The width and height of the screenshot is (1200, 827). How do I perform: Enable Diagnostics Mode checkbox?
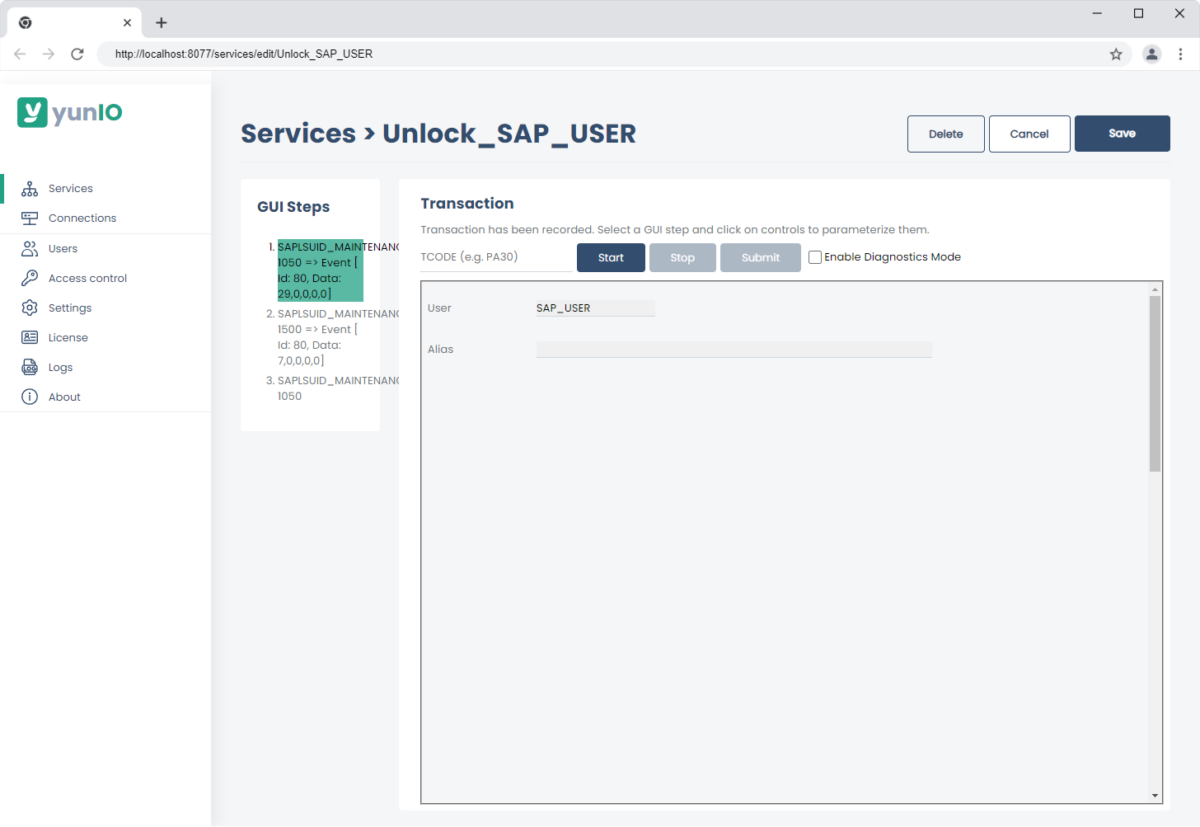click(x=815, y=257)
